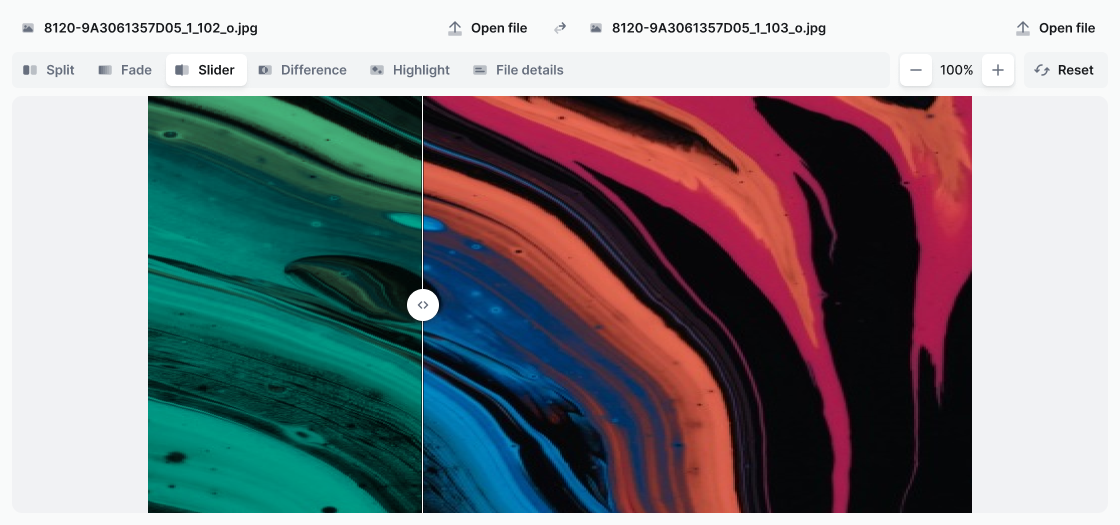Click the Difference mode icon
This screenshot has height=525, width=1120.
[x=265, y=70]
